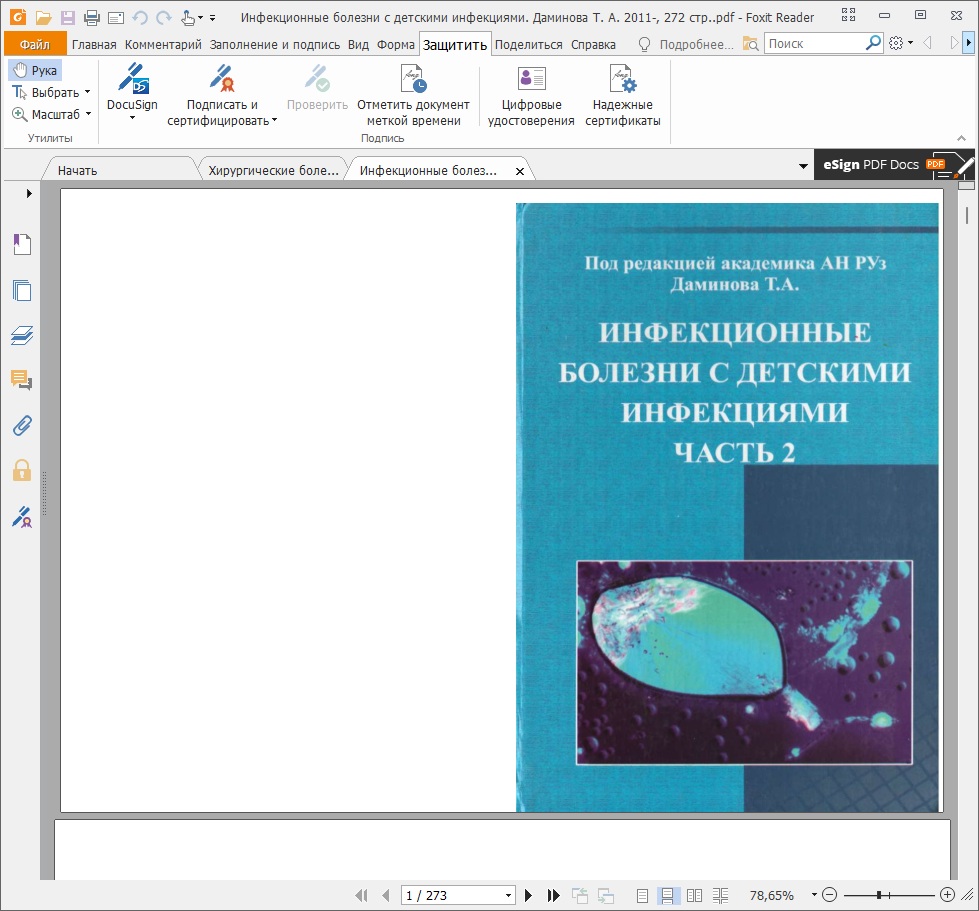Open the search settings gear dropdown
Image resolution: width=979 pixels, height=911 pixels.
point(901,43)
